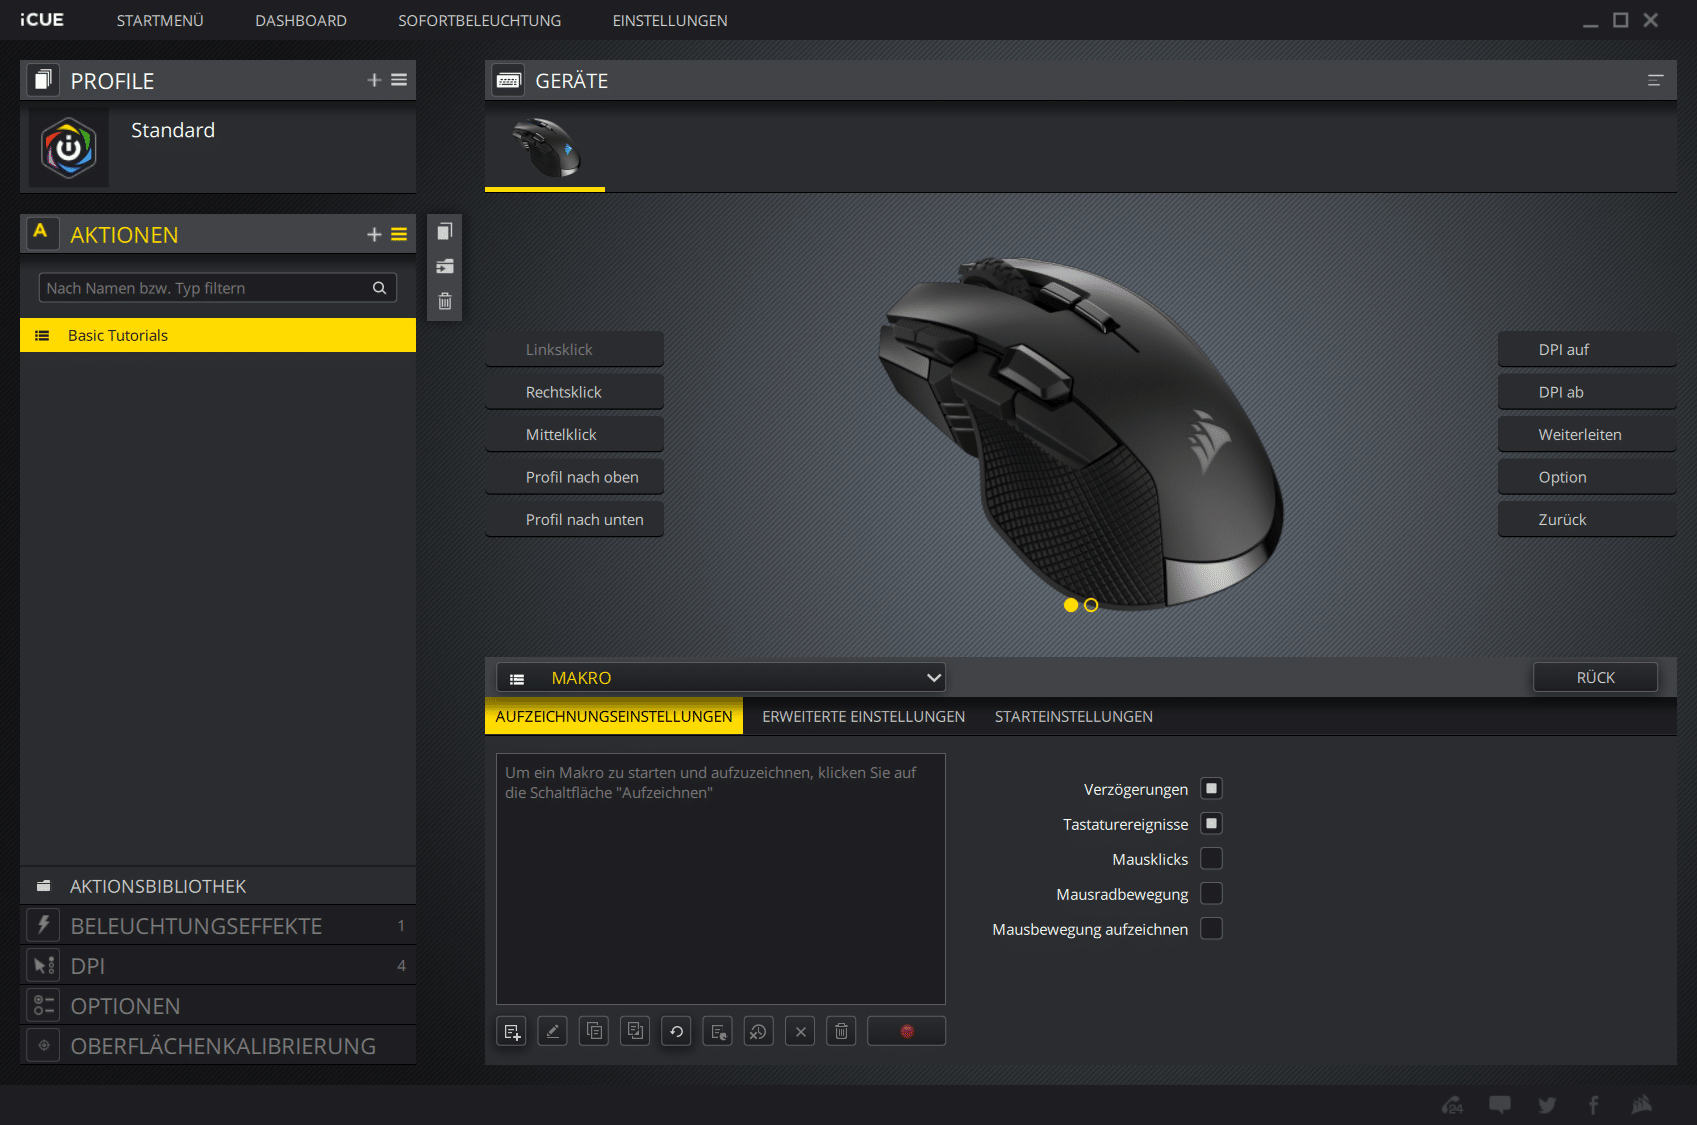The width and height of the screenshot is (1697, 1125).
Task: Enable the Mausklicks checkbox
Action: (1211, 859)
